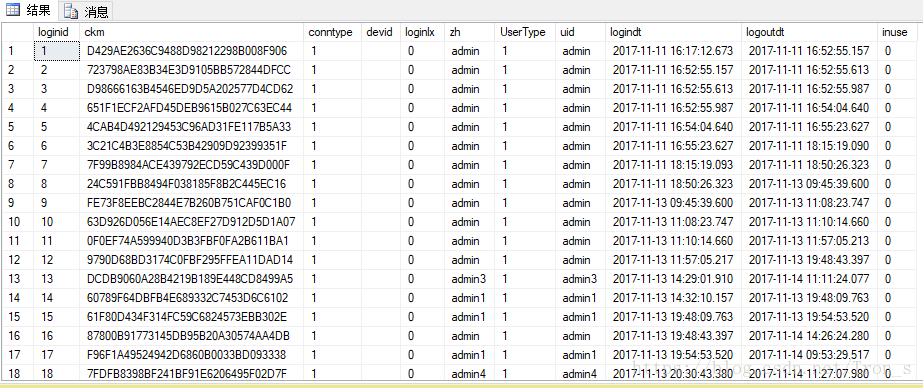Switch to the 结果 results tab

29,10
